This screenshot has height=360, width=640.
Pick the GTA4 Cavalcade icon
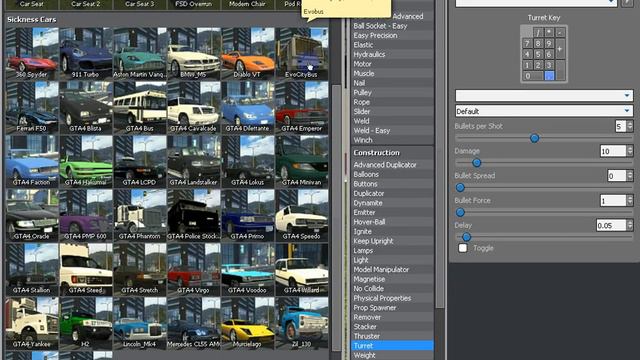point(193,107)
